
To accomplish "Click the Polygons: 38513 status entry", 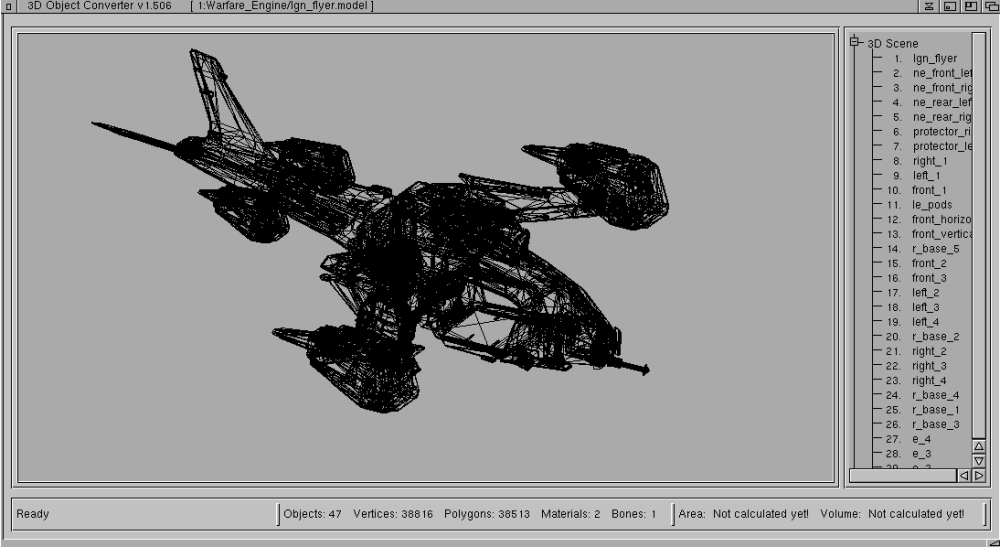I will (487, 514).
